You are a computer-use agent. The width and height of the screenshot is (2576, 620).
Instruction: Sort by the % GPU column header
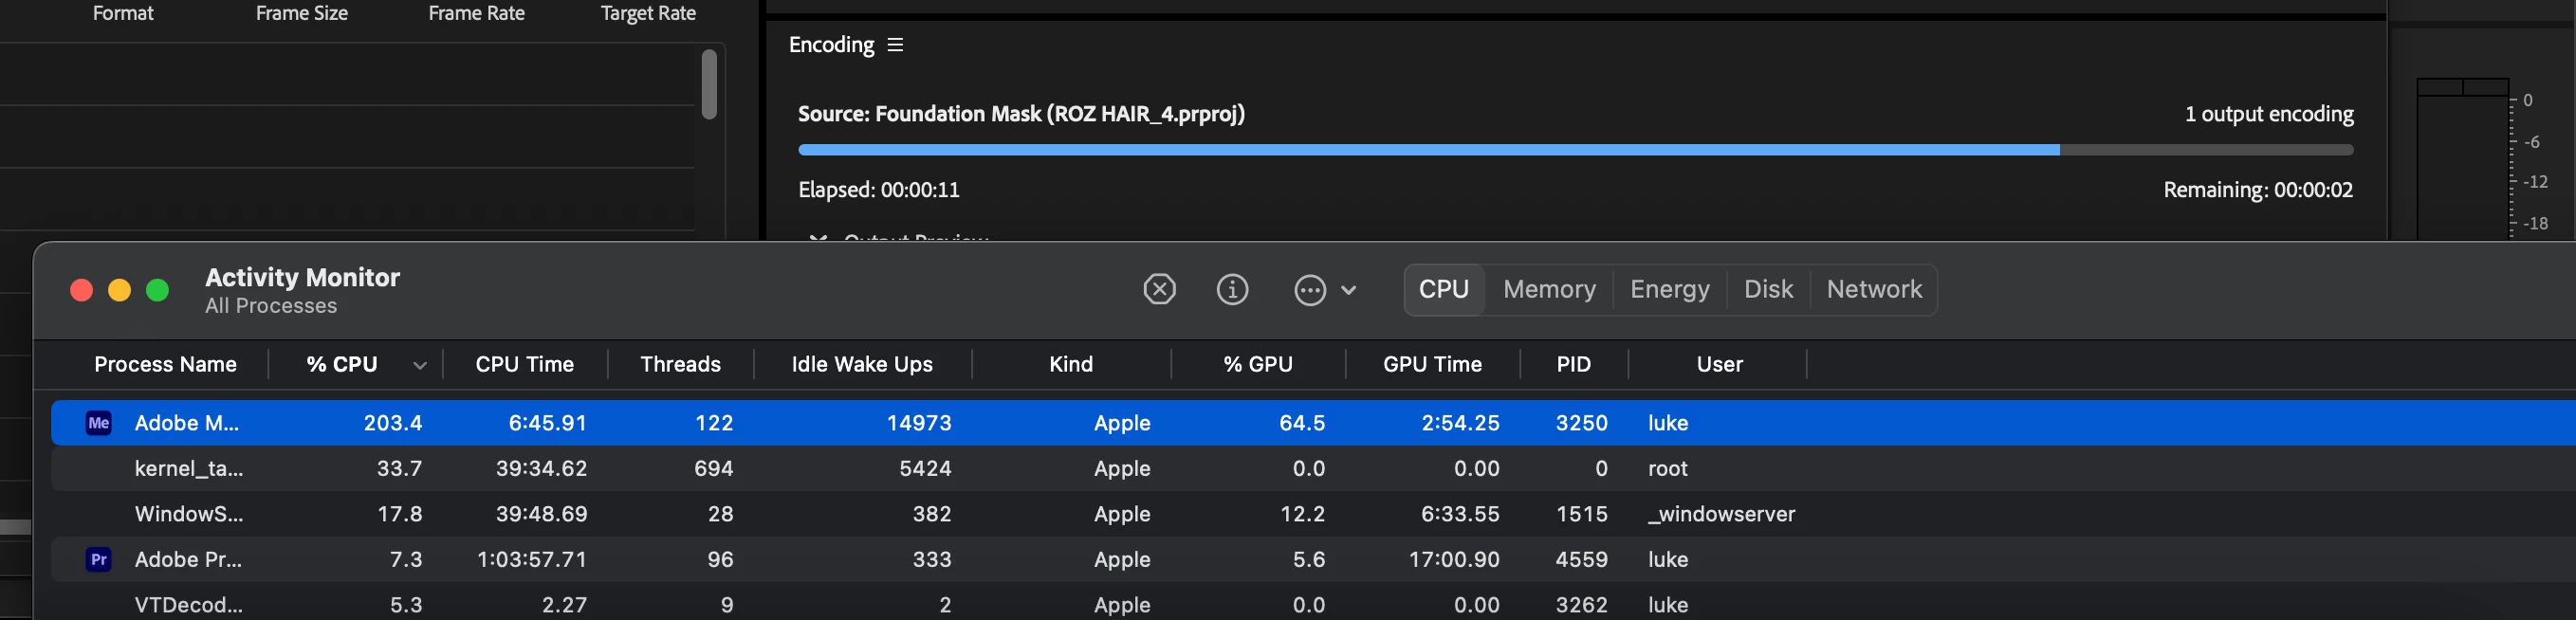1258,365
